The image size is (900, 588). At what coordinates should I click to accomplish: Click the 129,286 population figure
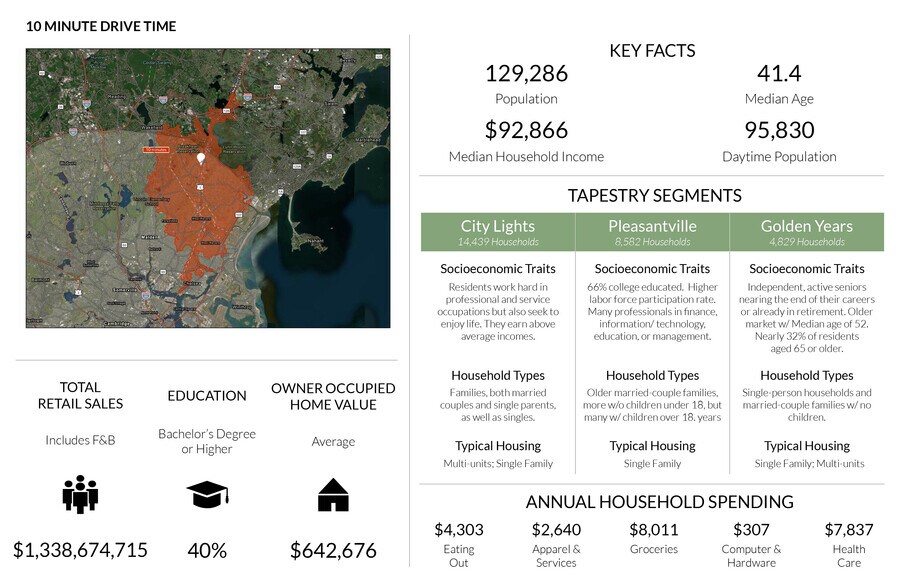coord(526,74)
